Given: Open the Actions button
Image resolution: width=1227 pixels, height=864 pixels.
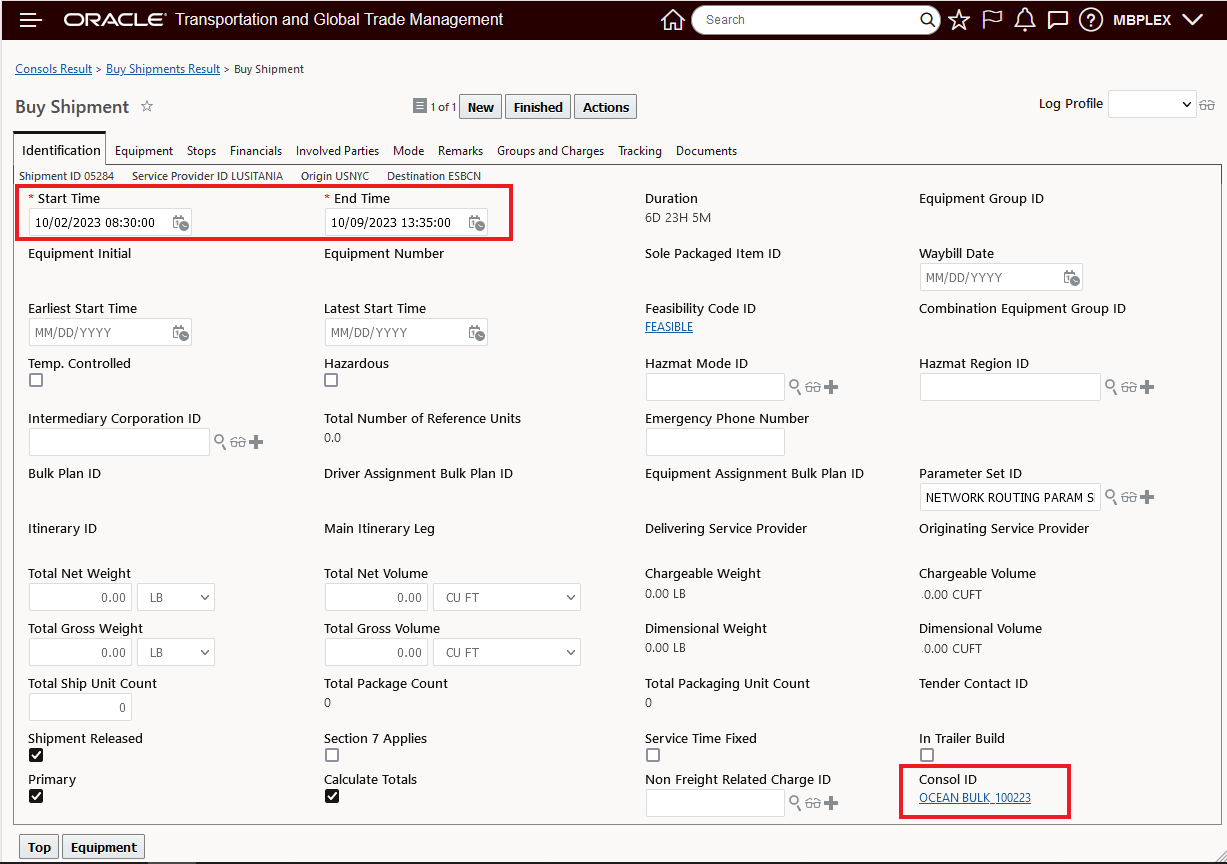Looking at the screenshot, I should (x=606, y=107).
